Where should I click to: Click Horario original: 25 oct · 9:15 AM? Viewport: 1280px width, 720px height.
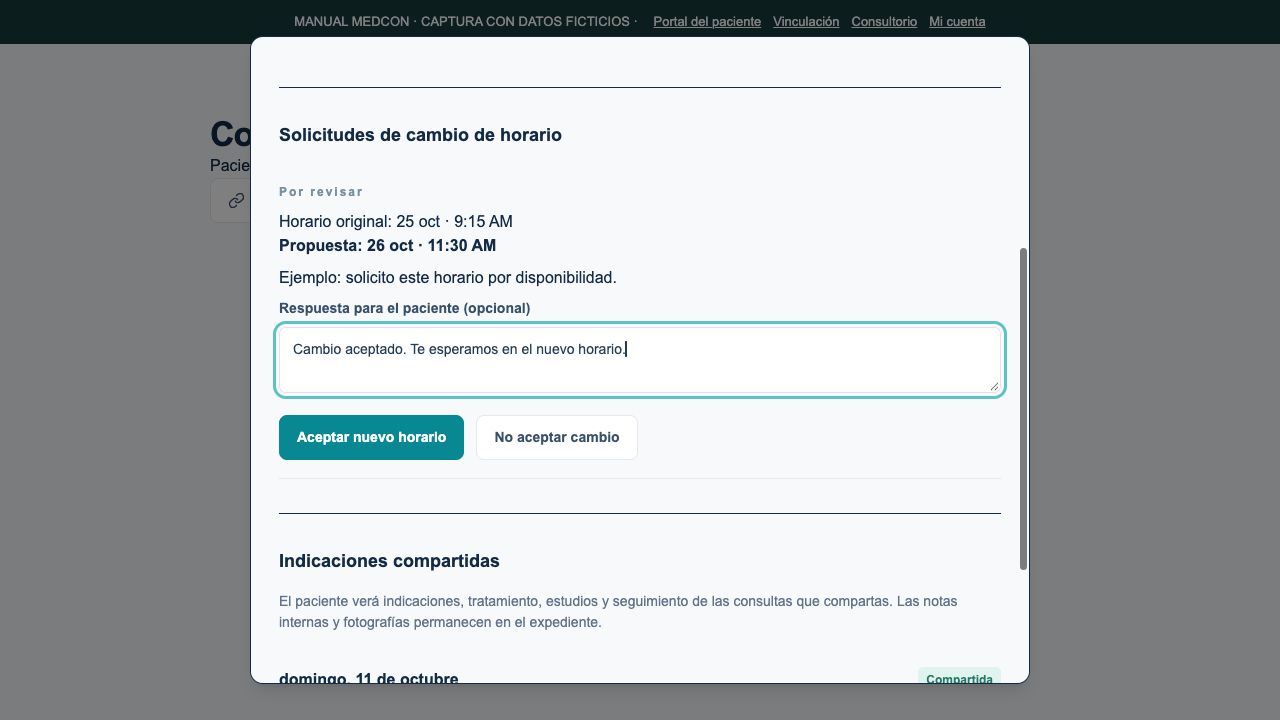pyautogui.click(x=396, y=221)
